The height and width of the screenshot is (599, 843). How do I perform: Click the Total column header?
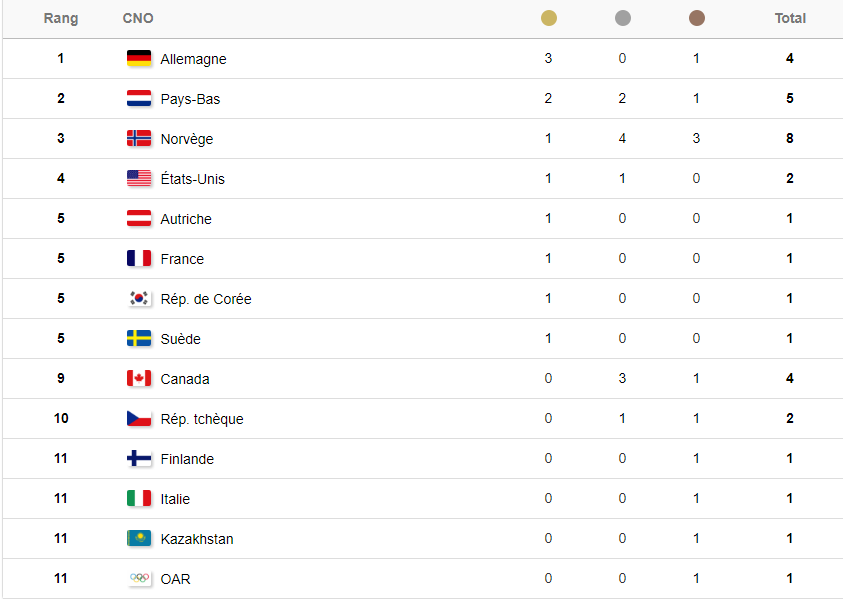click(x=790, y=18)
